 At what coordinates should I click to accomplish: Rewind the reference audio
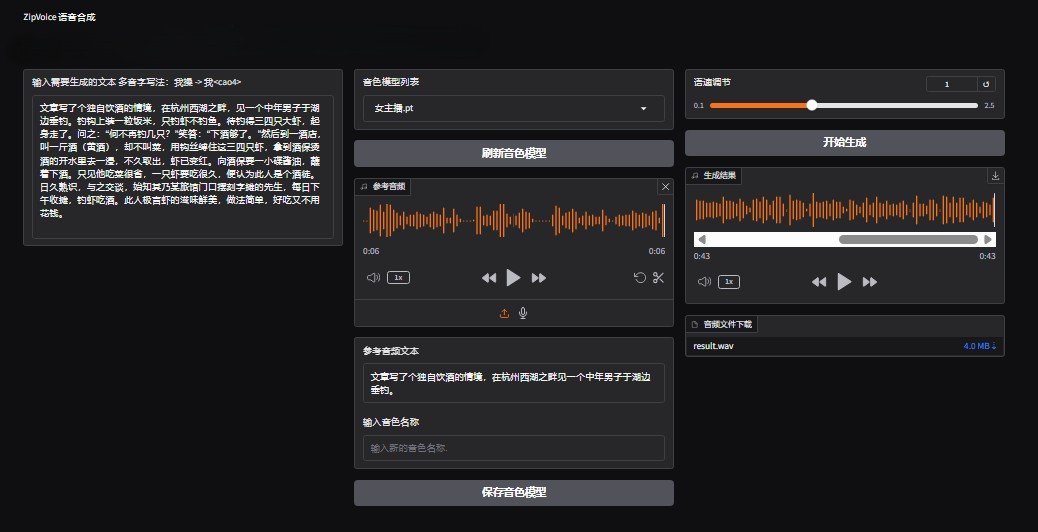click(488, 278)
